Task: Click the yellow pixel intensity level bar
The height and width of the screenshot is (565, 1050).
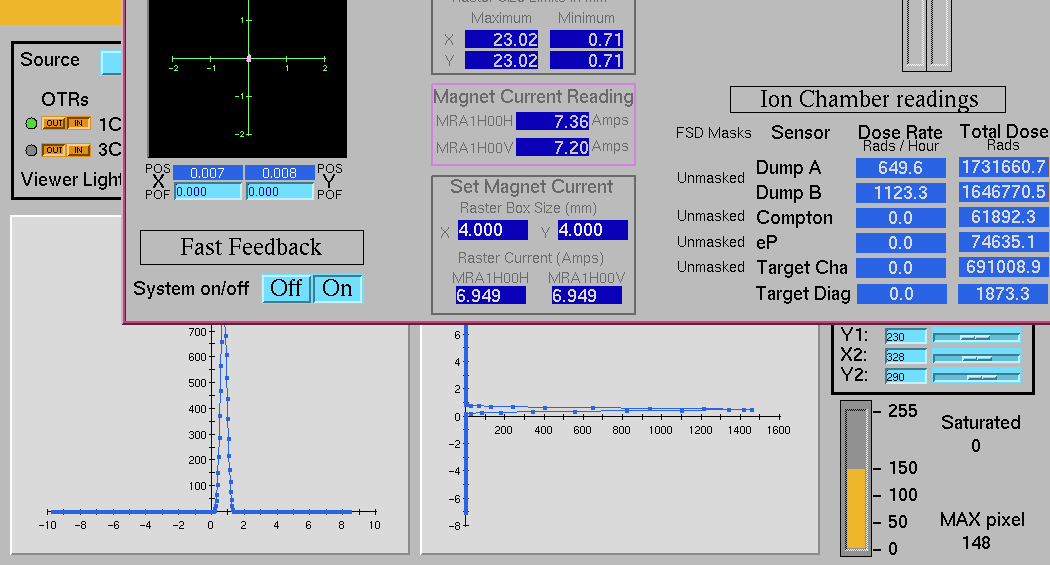Action: [x=856, y=508]
